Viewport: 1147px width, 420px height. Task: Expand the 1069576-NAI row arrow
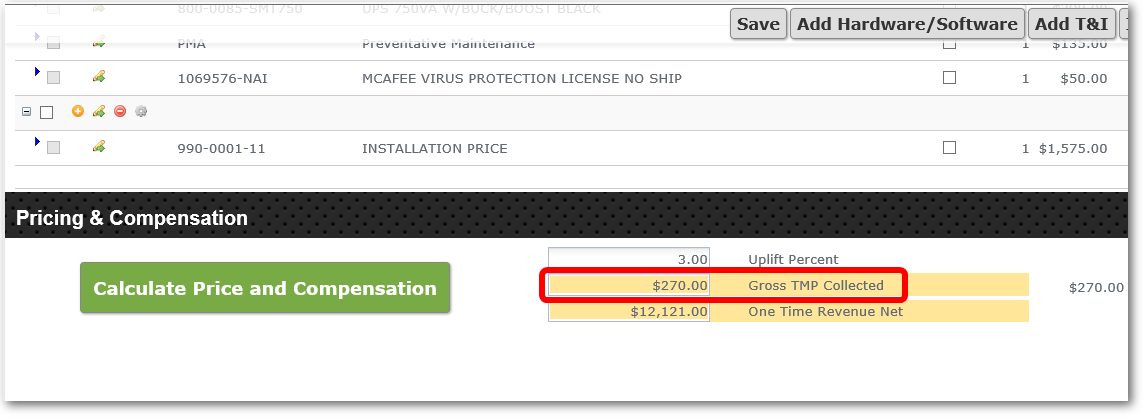(x=37, y=72)
